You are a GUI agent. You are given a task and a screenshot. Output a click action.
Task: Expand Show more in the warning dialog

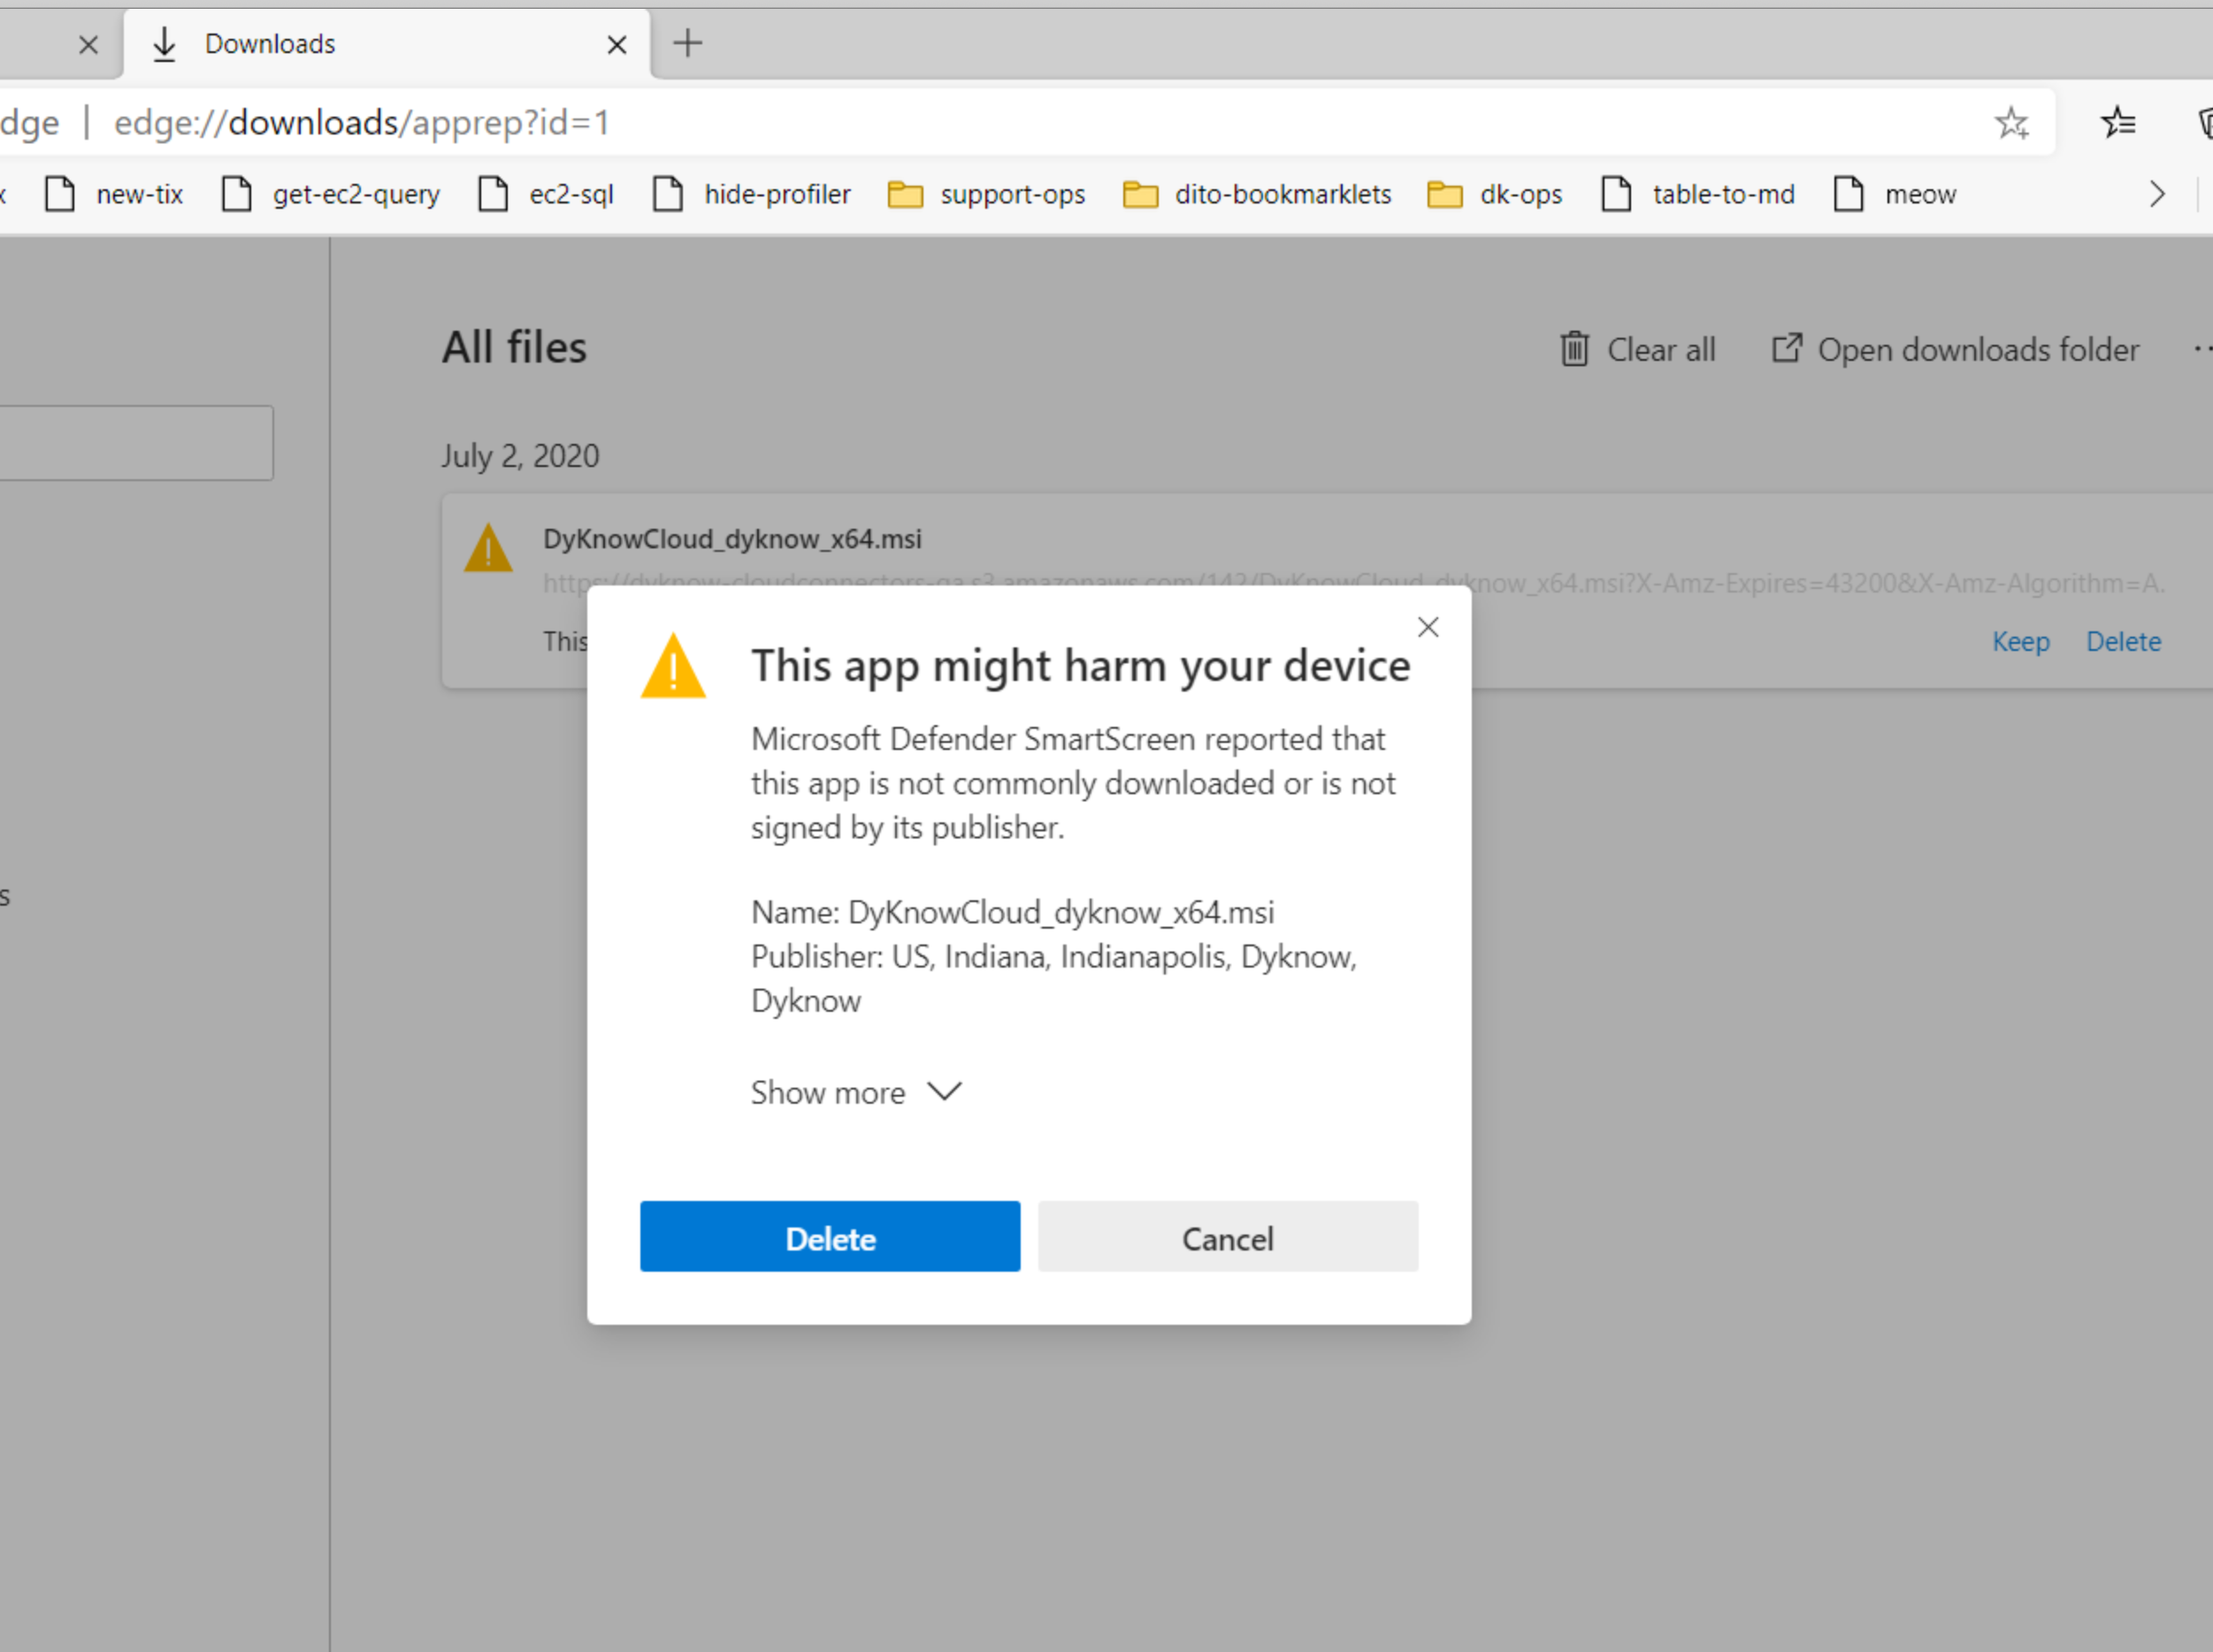click(855, 1091)
